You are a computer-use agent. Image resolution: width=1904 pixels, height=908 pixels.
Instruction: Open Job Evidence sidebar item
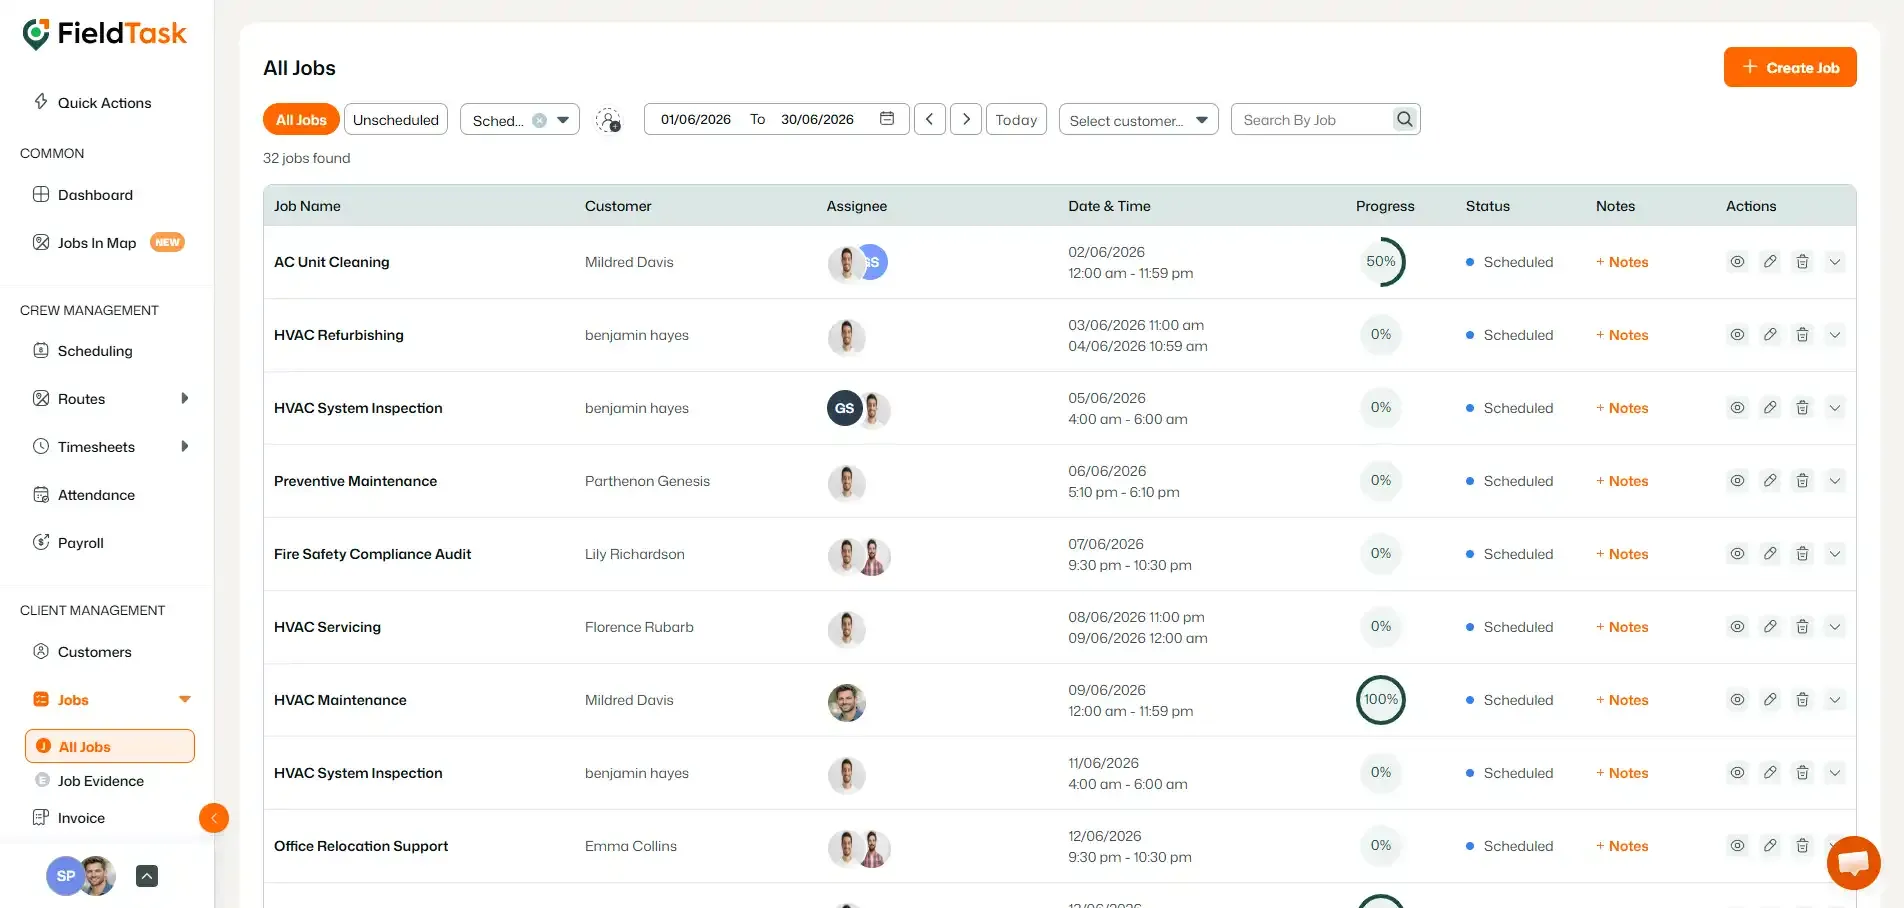pyautogui.click(x=90, y=780)
